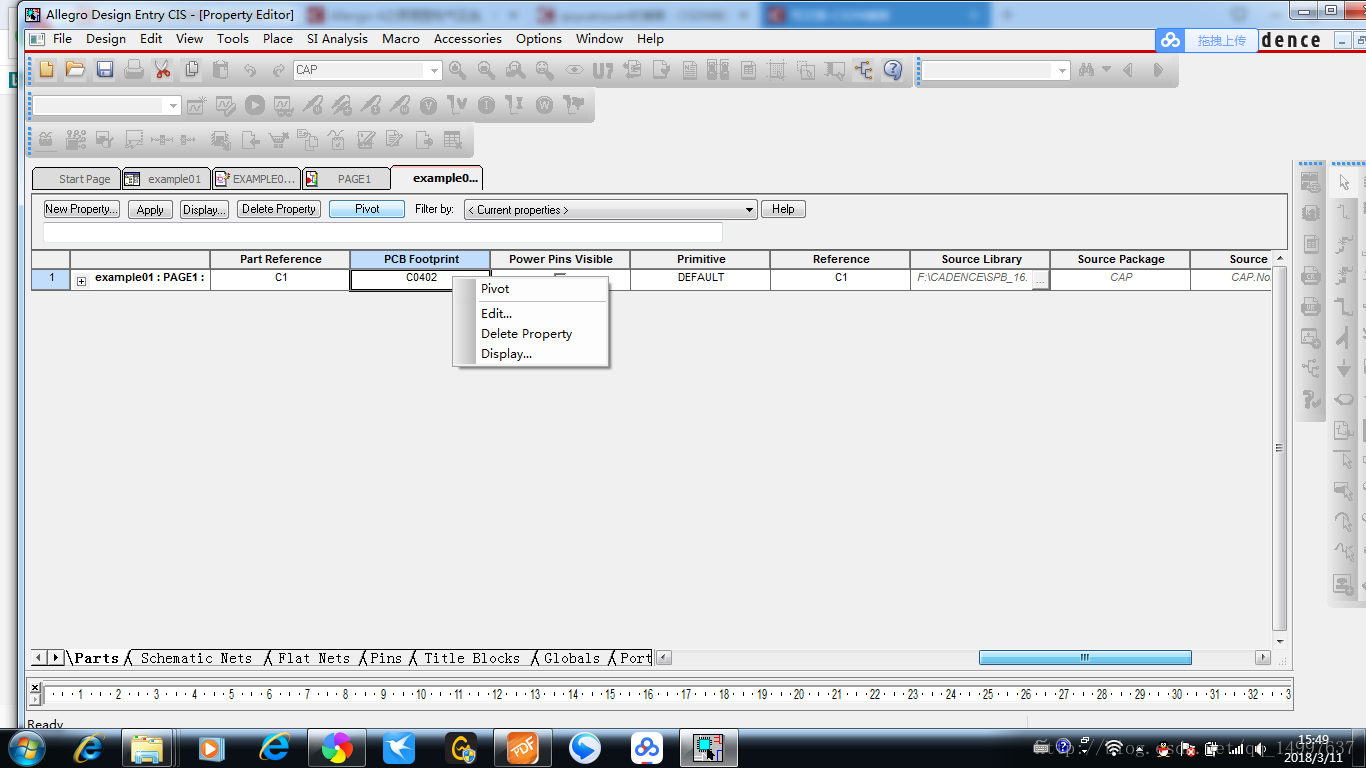Click the Part Reference C1 cell
This screenshot has height=768, width=1366.
tap(280, 279)
